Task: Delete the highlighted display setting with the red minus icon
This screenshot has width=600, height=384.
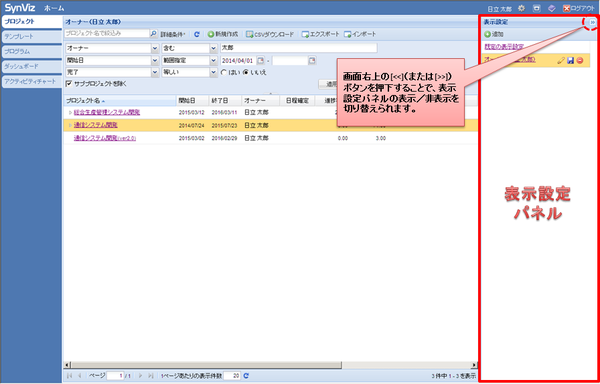Action: click(x=580, y=60)
